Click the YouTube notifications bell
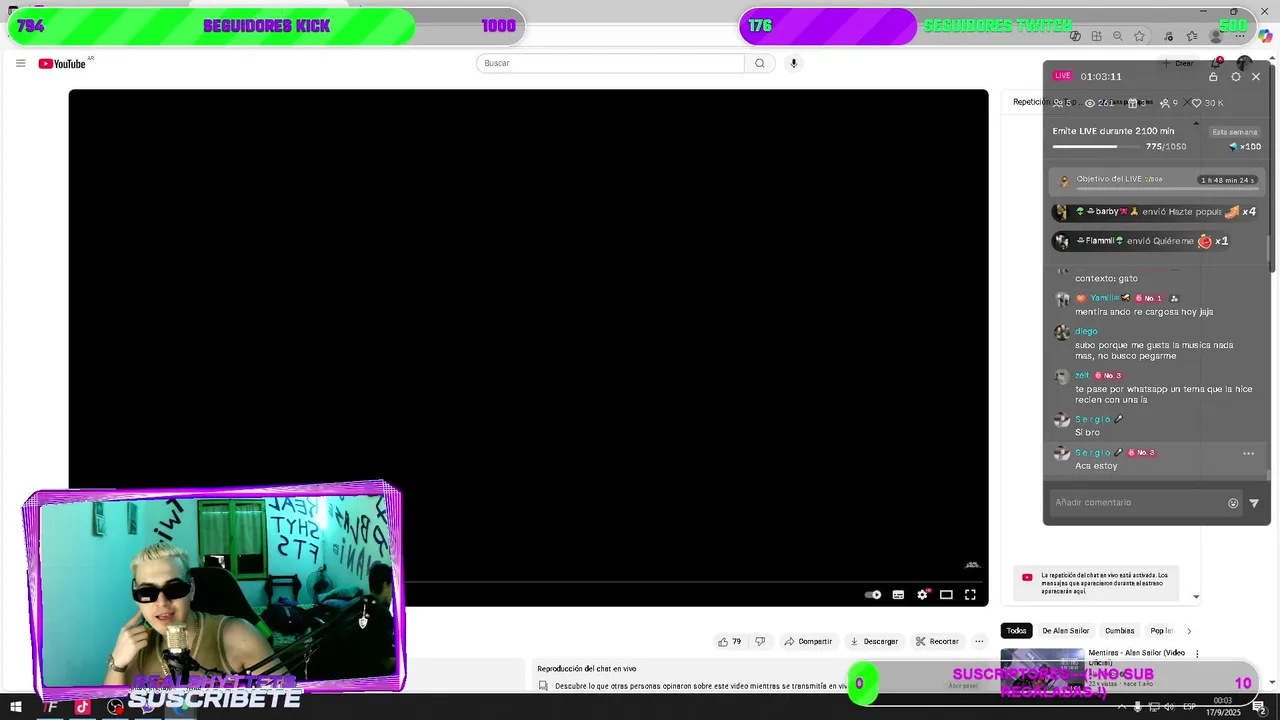The width and height of the screenshot is (1280, 720). click(x=1217, y=63)
